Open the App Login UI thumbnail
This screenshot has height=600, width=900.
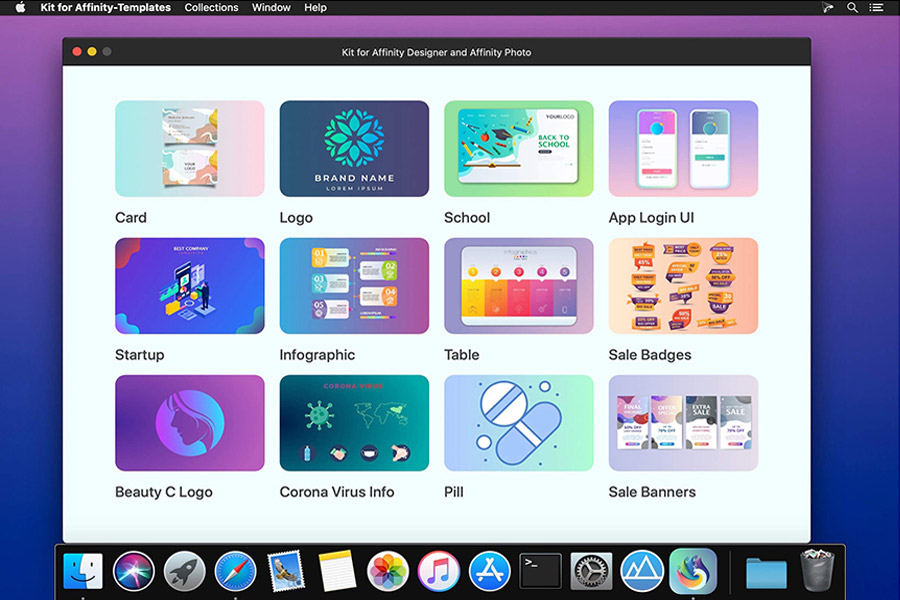pyautogui.click(x=683, y=149)
